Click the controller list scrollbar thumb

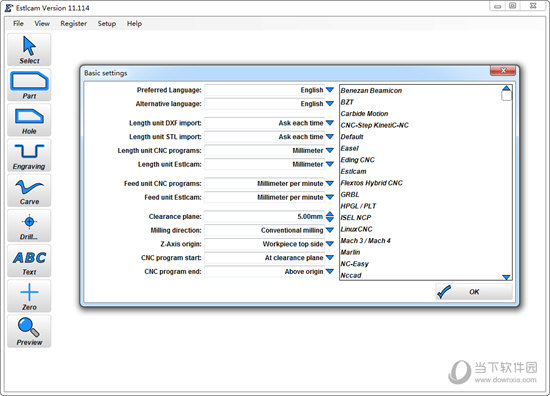pos(506,96)
